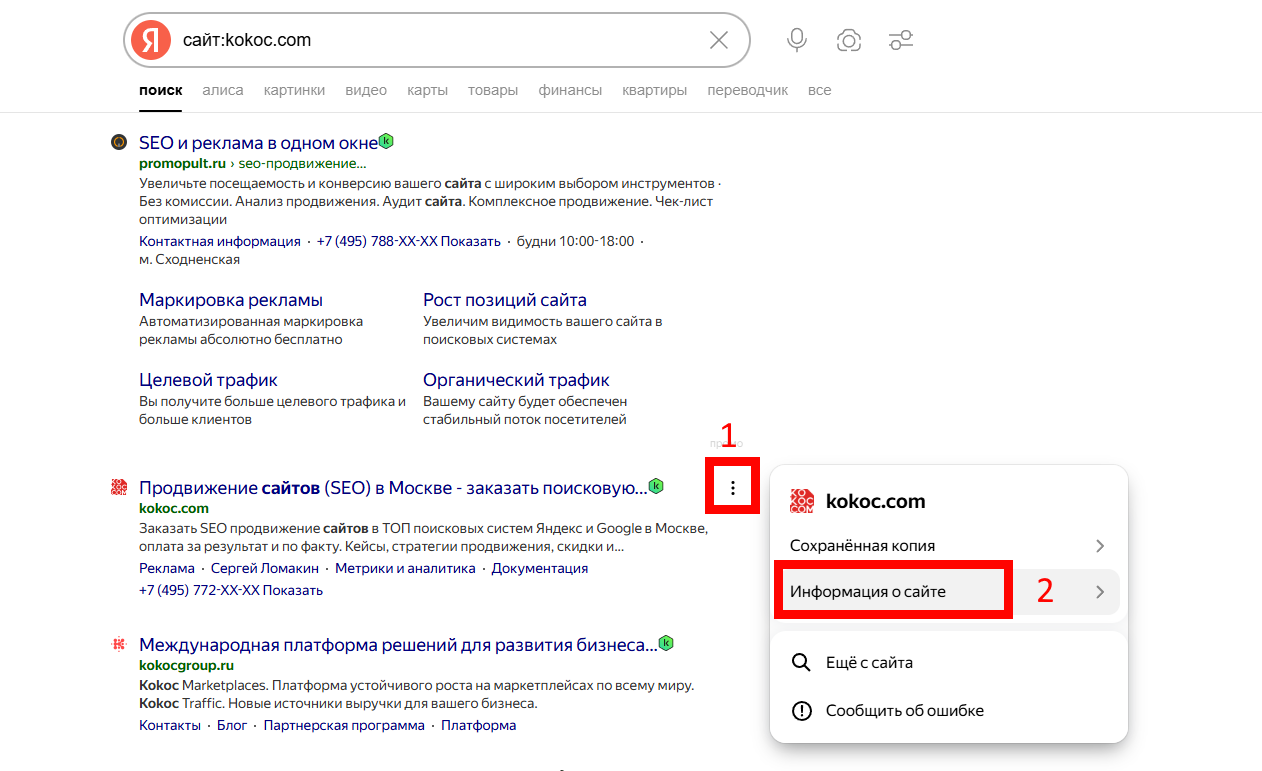Switch to the 'картинки' tab
The height and width of the screenshot is (771, 1262).
point(294,90)
